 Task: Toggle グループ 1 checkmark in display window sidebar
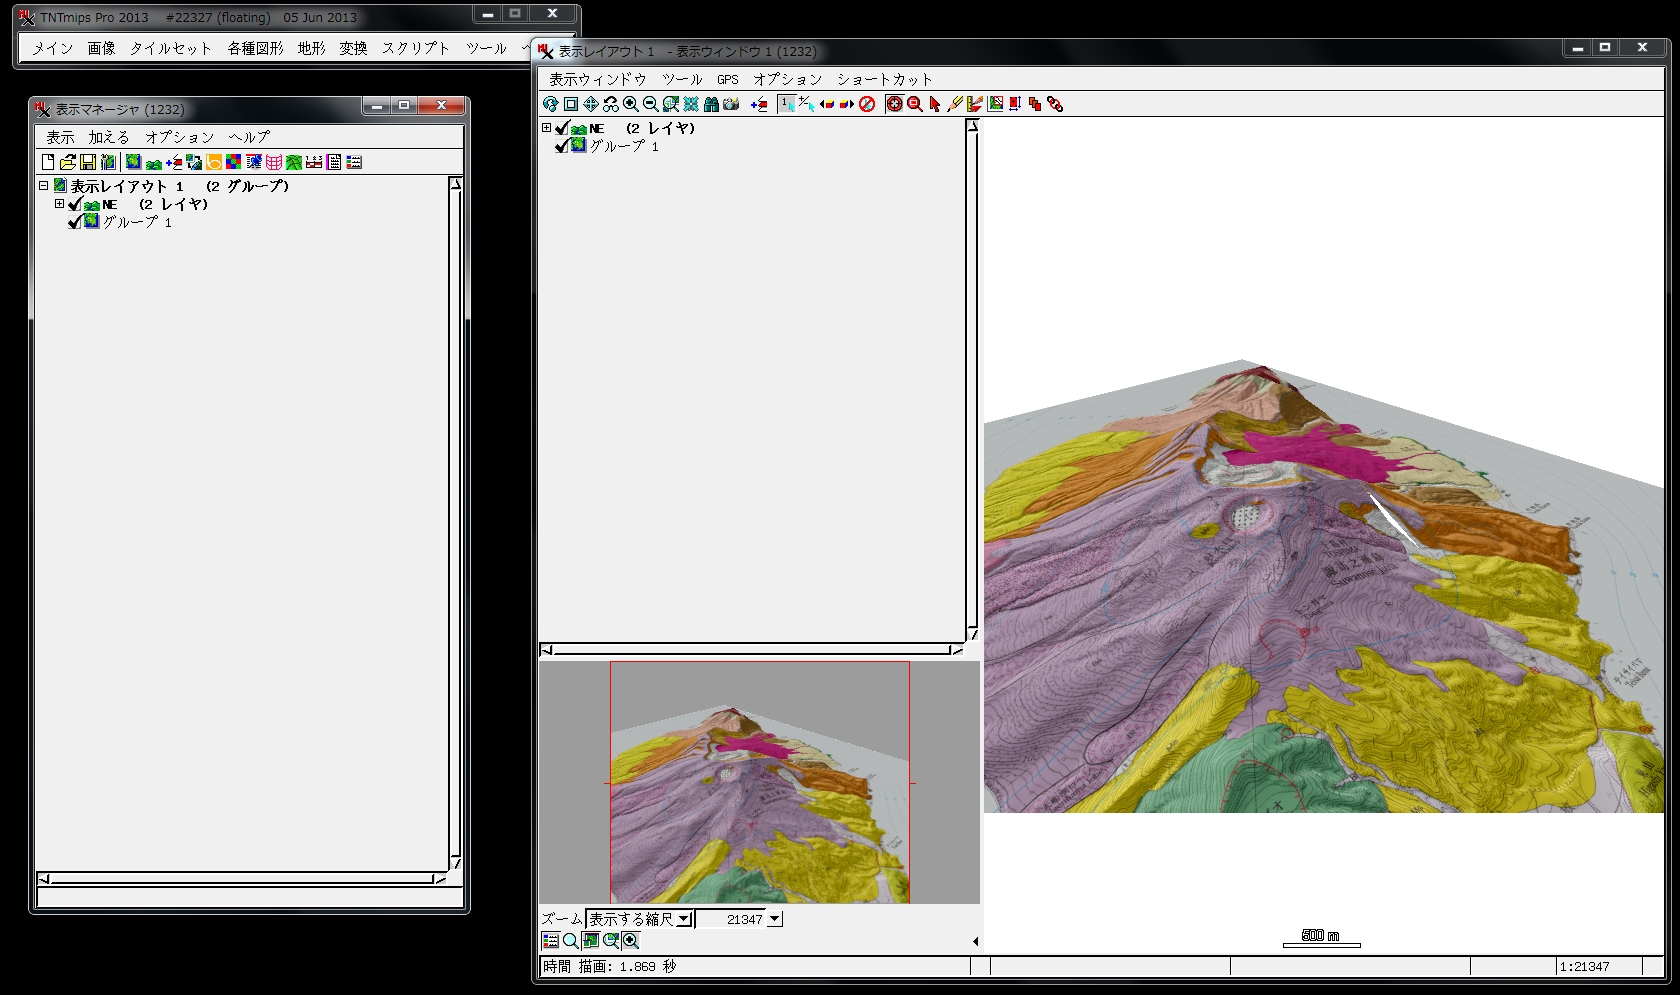562,146
